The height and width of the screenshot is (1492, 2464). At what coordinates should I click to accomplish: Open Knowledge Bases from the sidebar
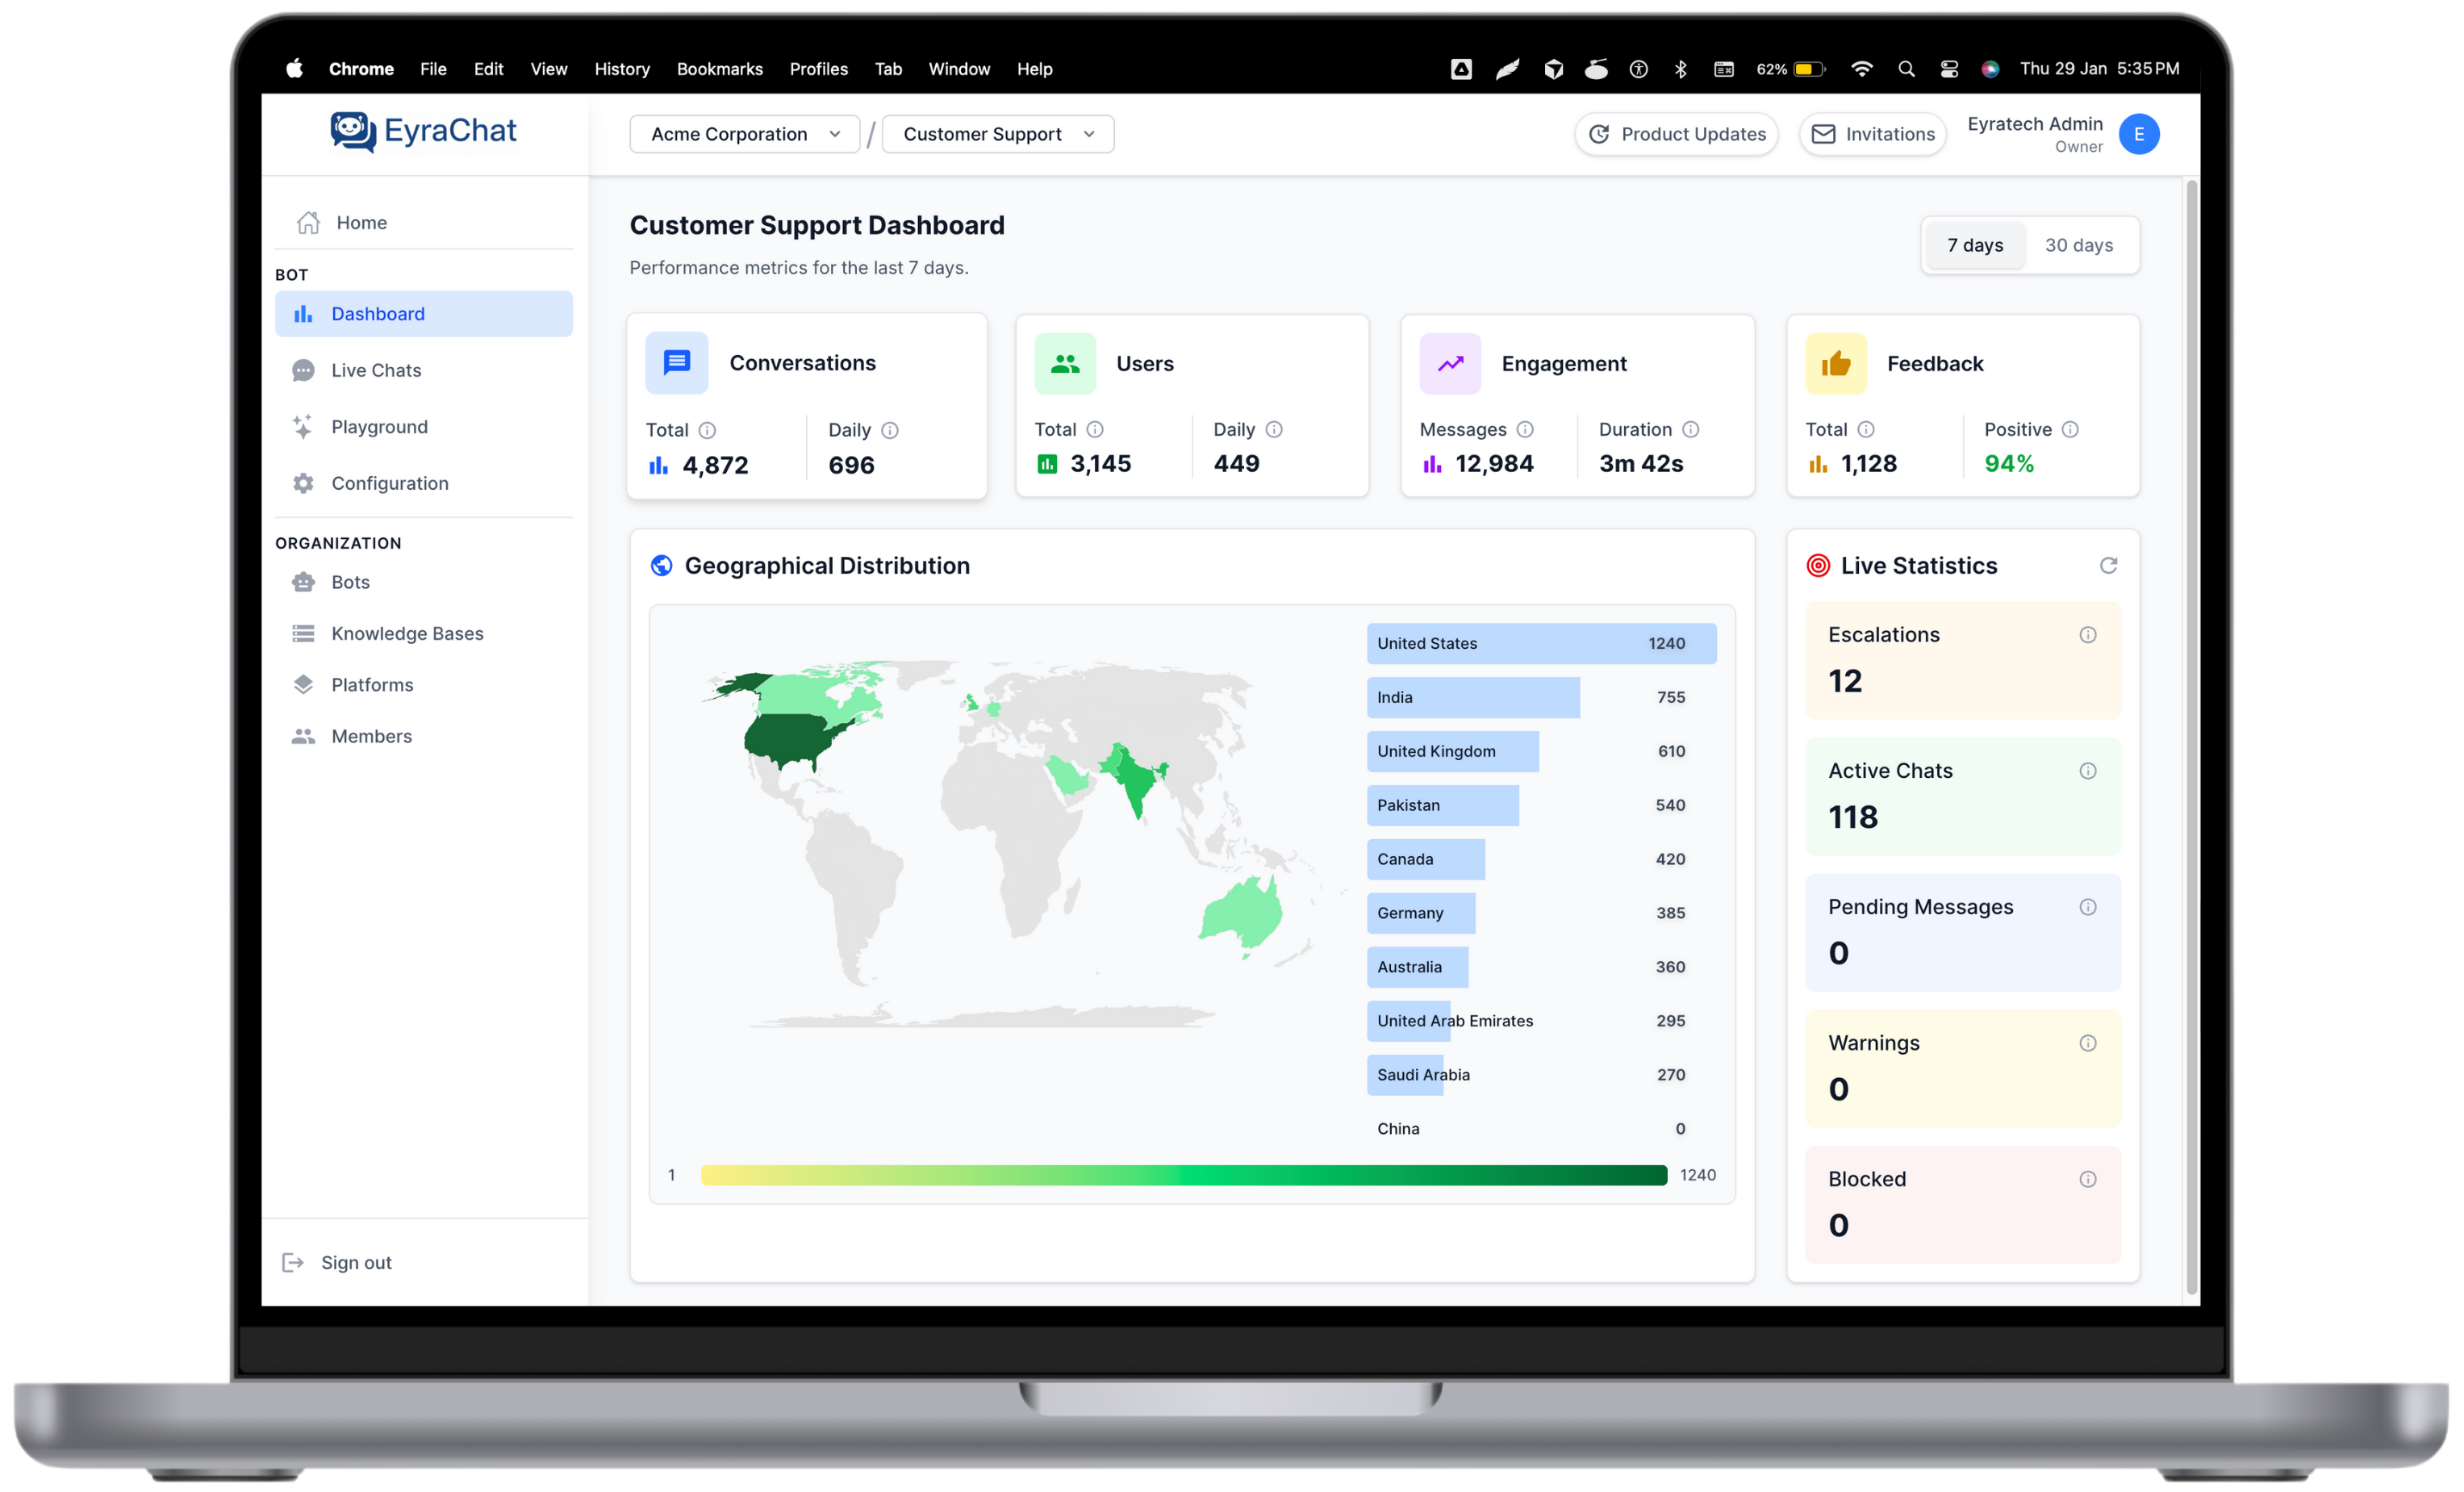tap(406, 634)
